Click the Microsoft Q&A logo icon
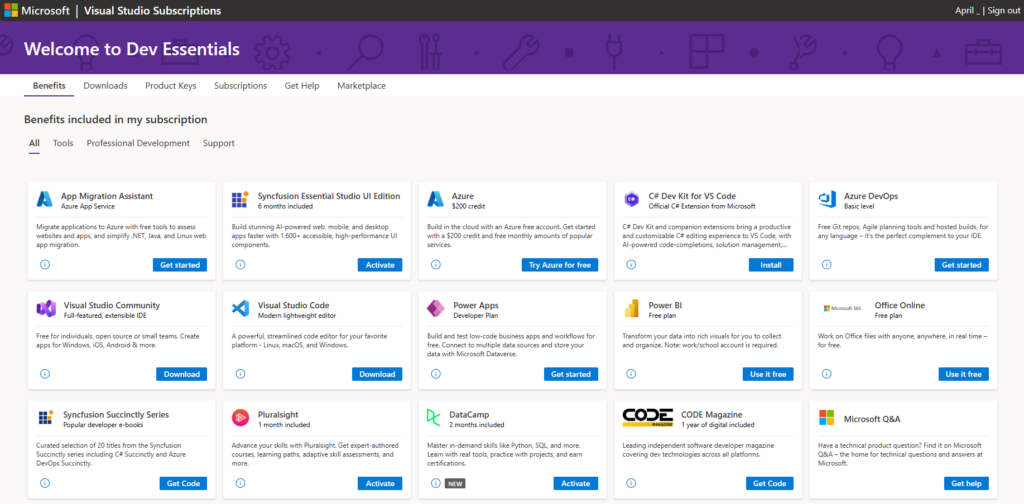The width and height of the screenshot is (1024, 504). [826, 418]
